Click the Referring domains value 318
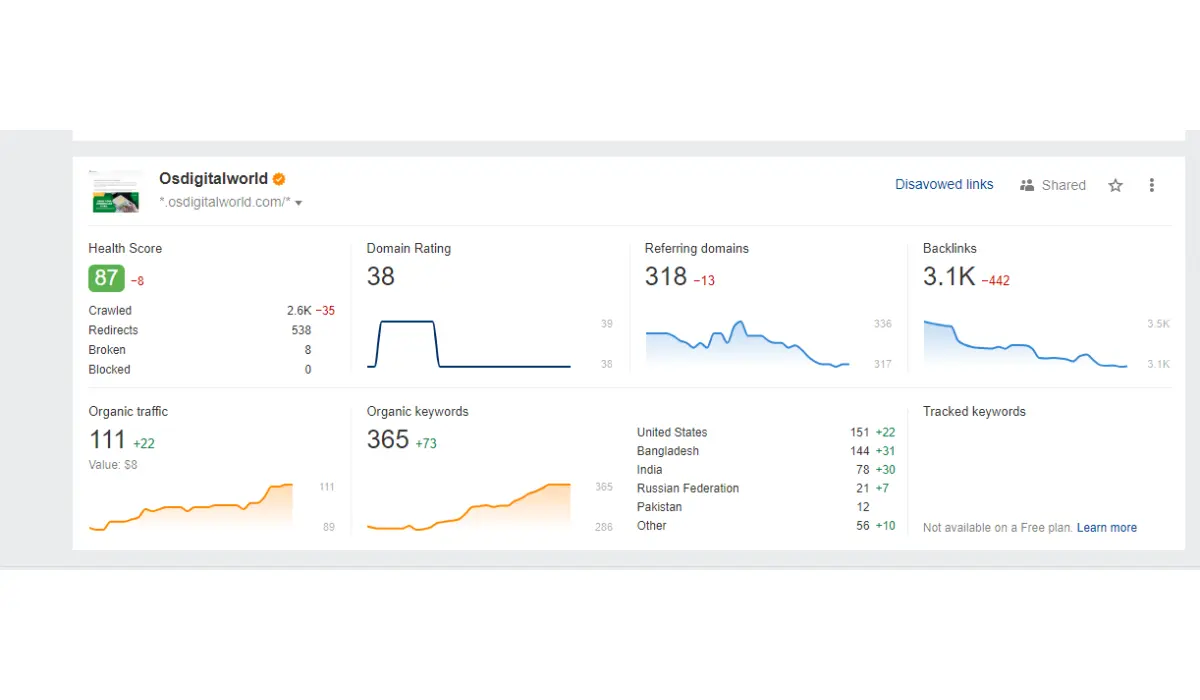Screen dimensions: 1200x700 pos(666,277)
